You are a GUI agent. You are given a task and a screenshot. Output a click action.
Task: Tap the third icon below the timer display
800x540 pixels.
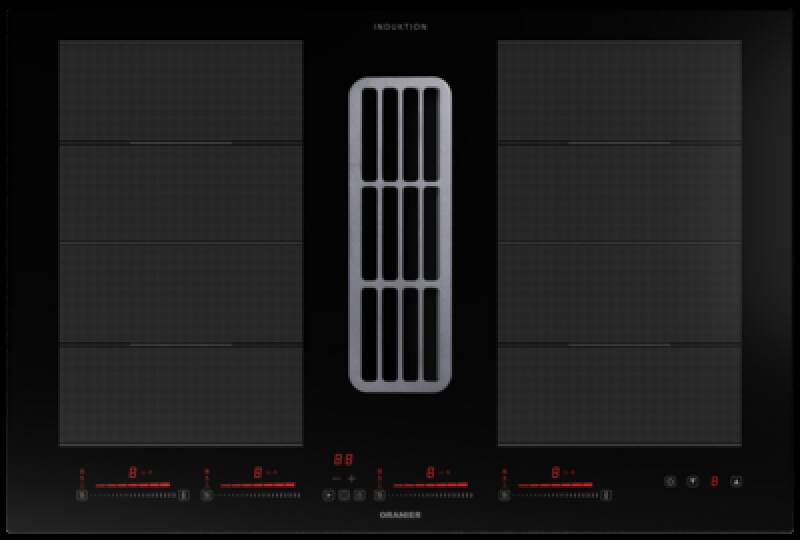click(x=359, y=494)
